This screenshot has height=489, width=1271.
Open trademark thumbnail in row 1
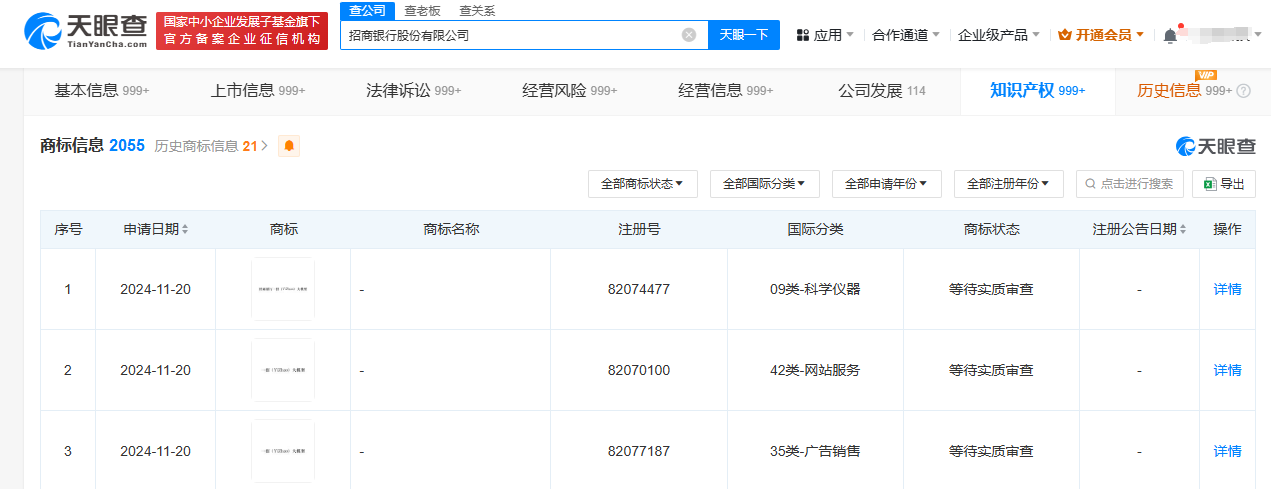(283, 289)
